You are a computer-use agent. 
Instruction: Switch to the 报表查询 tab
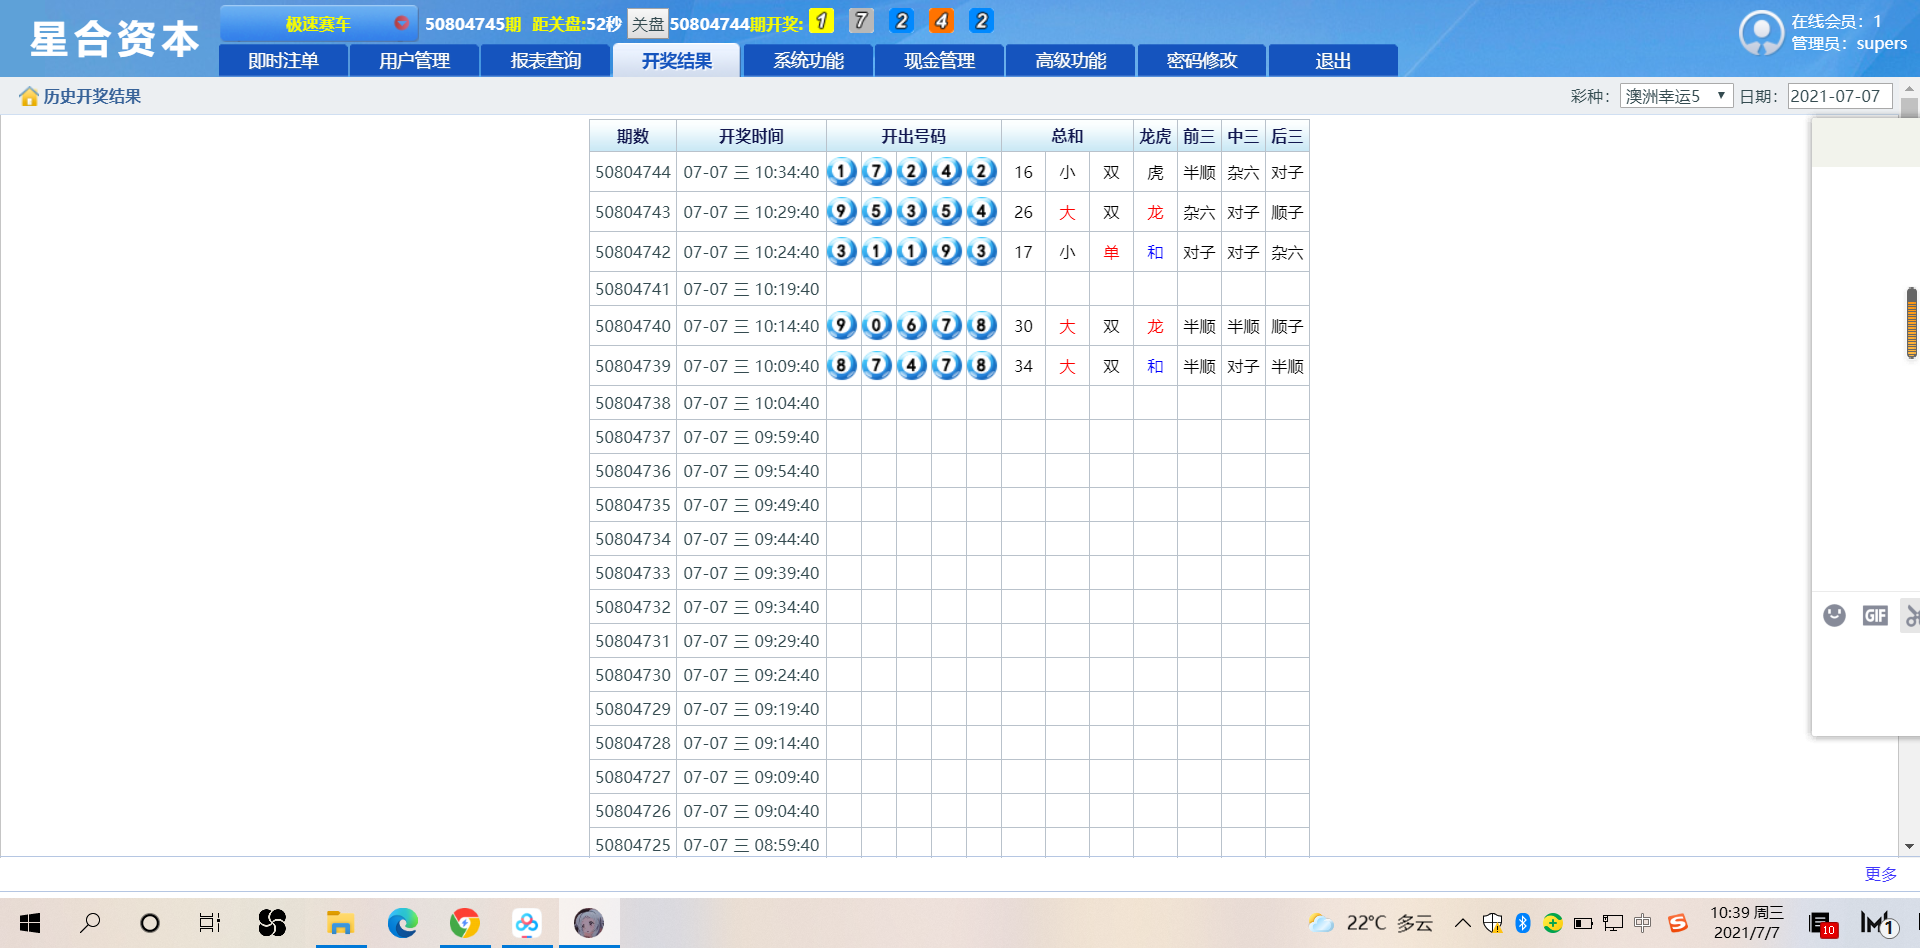tap(546, 60)
